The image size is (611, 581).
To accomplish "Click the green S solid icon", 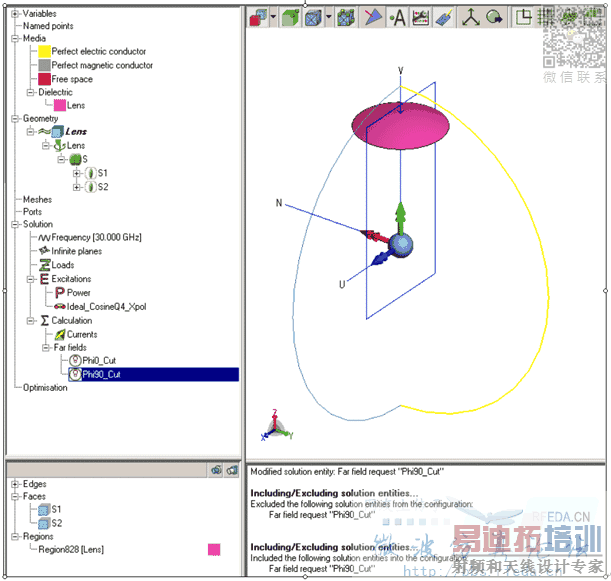I will point(75,159).
